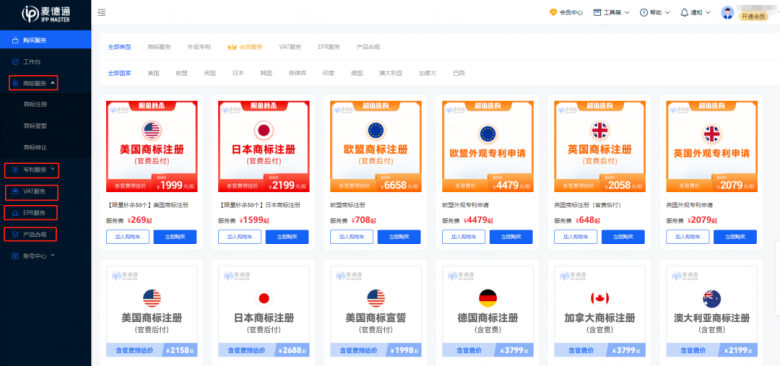
Task: Open the ¥2058 英国商标注册 orange card image
Action: [600, 147]
